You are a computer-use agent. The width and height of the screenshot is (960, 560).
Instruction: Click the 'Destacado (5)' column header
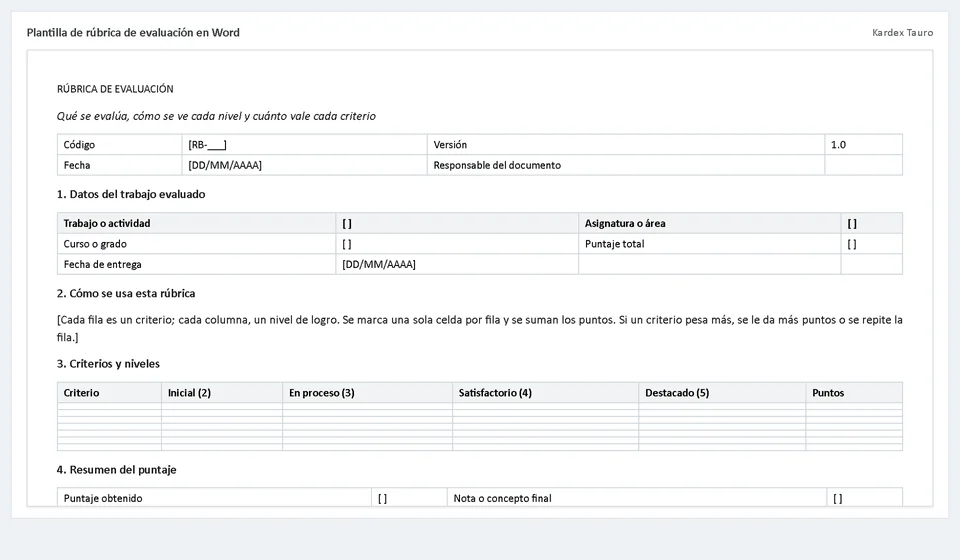[722, 393]
